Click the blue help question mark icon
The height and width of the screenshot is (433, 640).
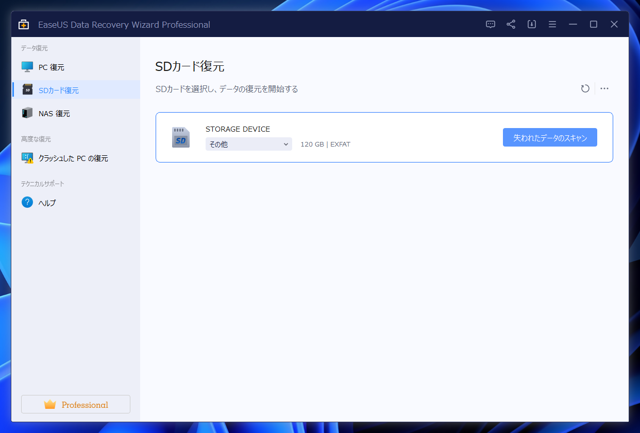27,202
